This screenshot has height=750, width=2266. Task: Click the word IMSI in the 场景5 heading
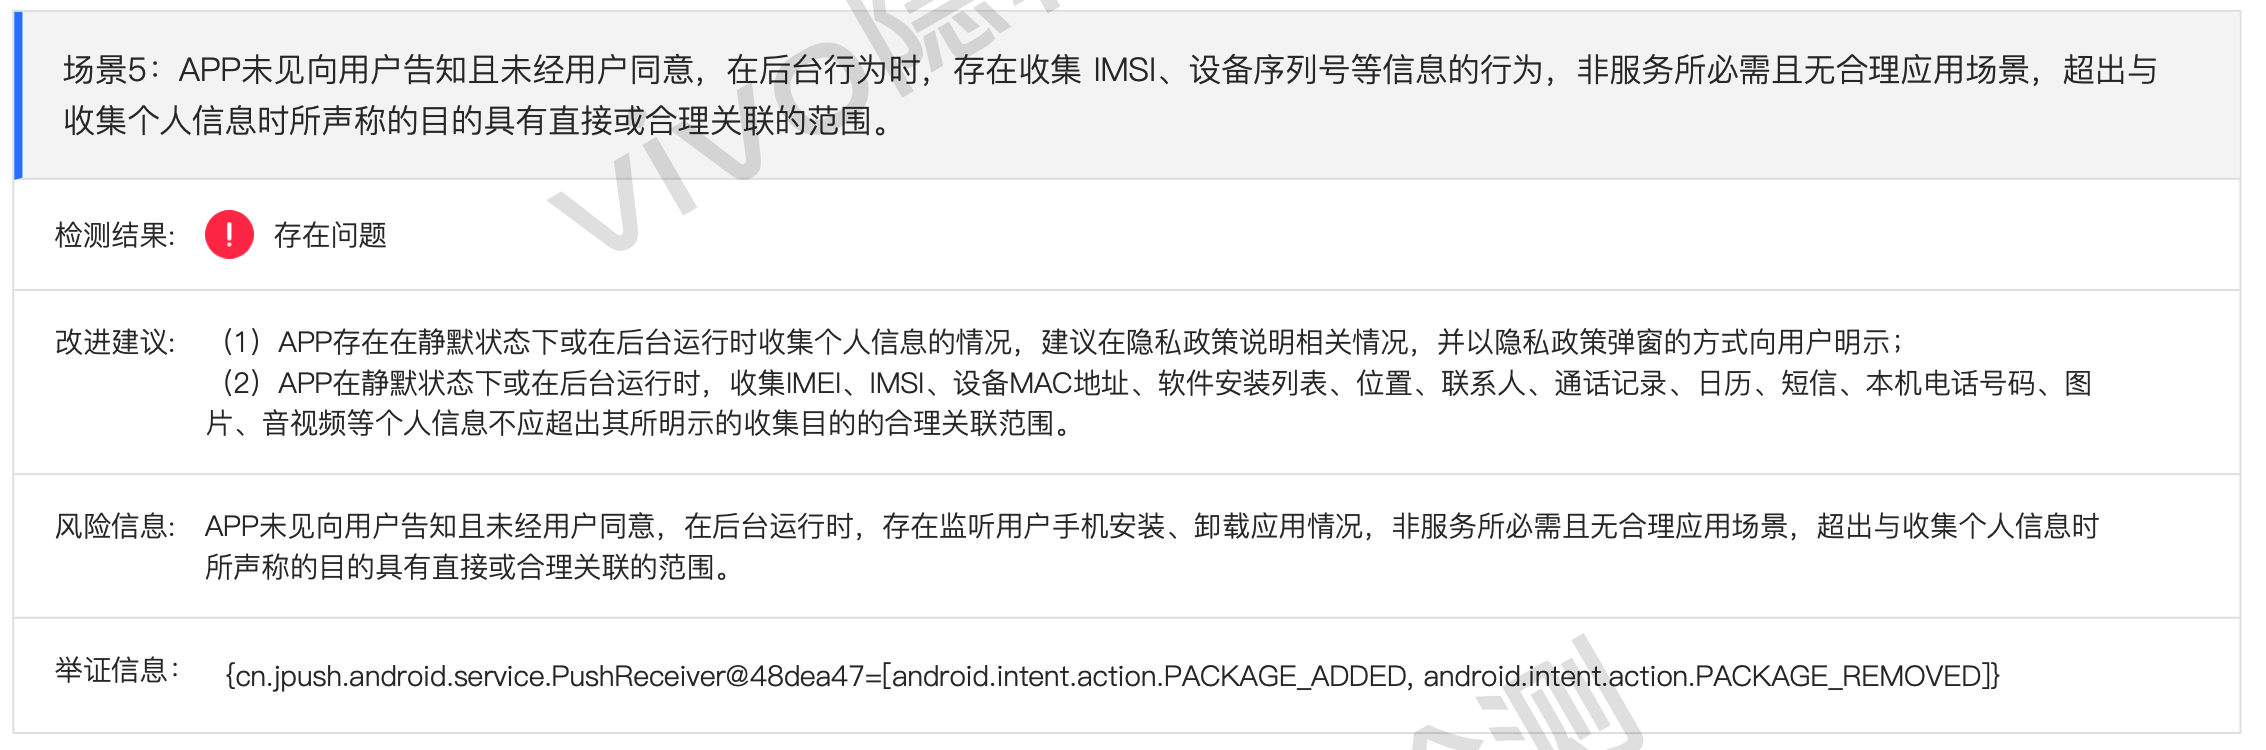point(1124,70)
